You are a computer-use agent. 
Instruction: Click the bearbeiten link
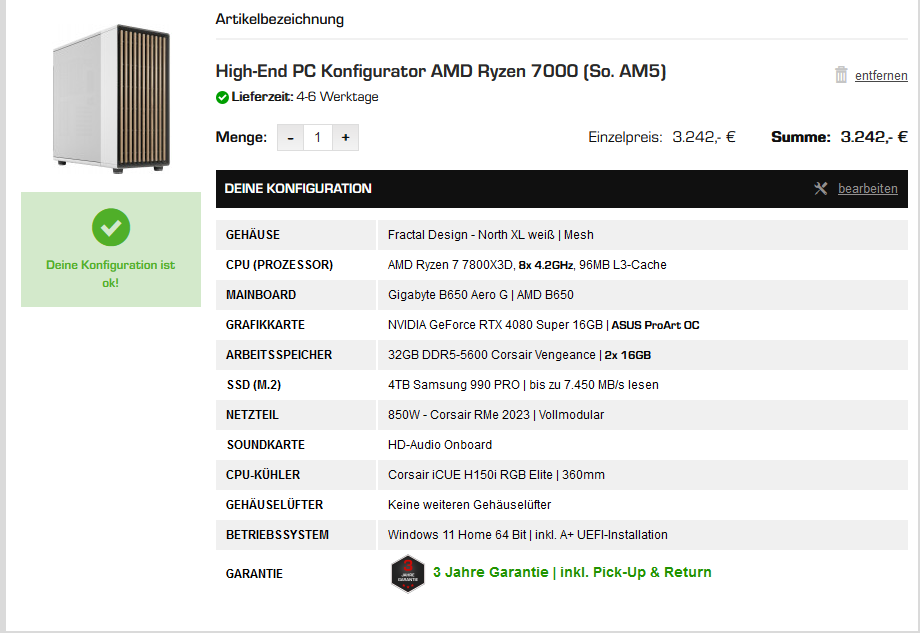point(867,189)
